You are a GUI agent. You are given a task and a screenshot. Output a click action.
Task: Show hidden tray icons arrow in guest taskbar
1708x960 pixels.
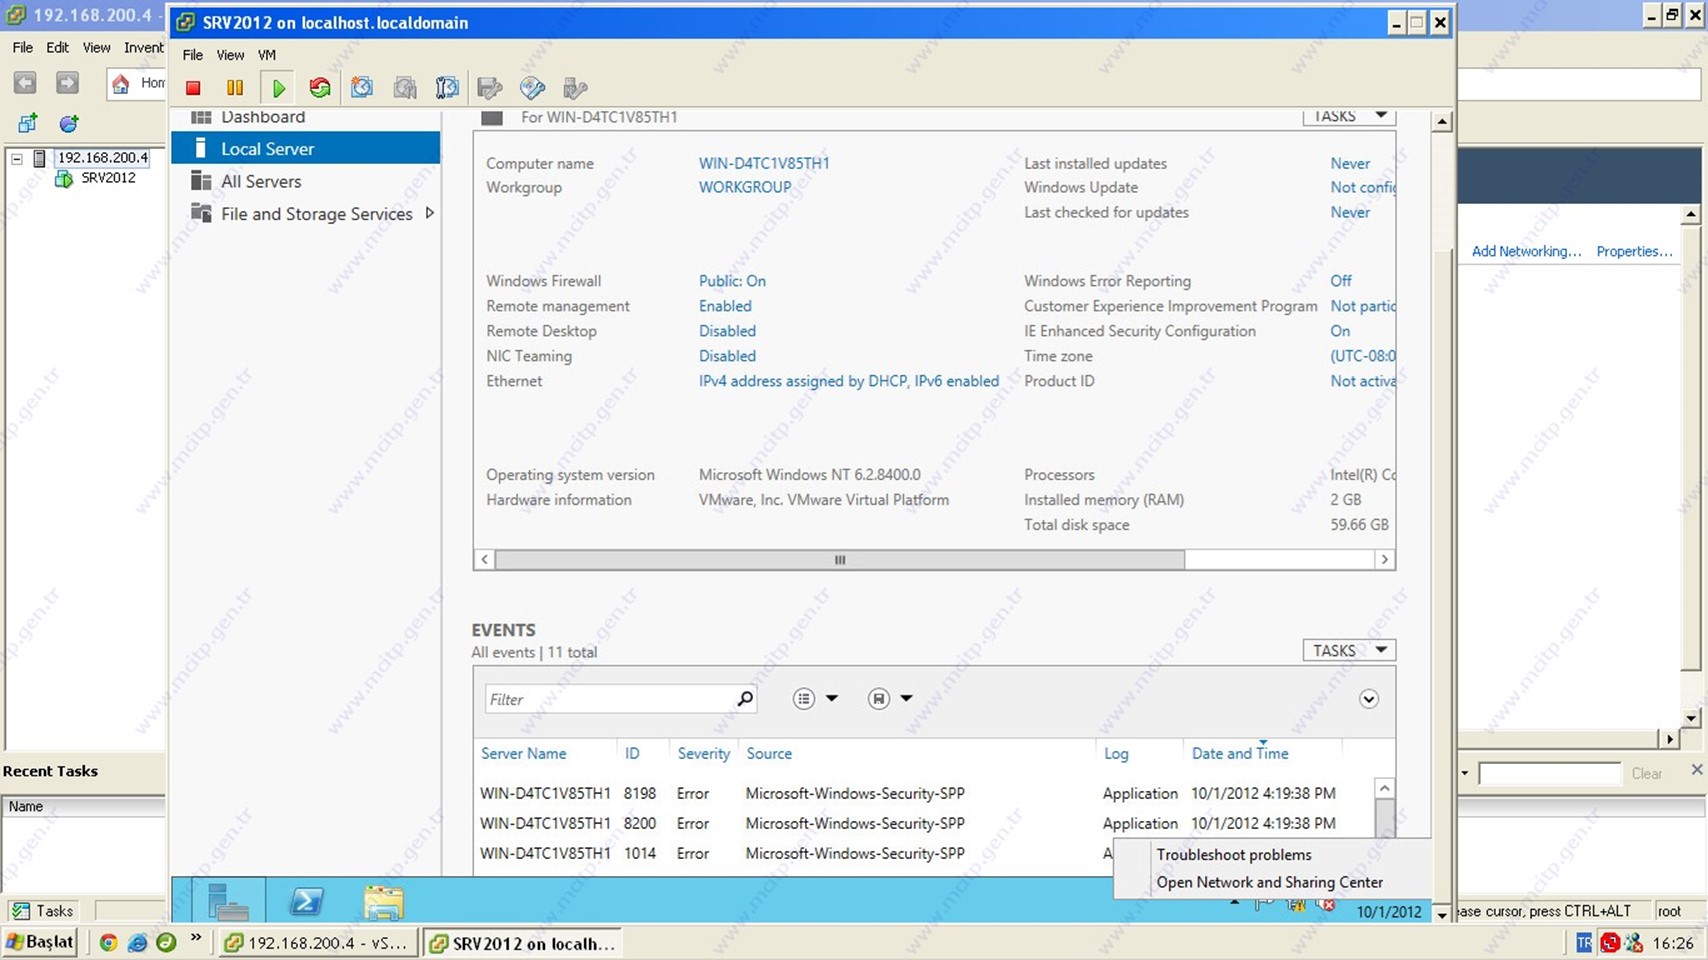pos(1234,904)
